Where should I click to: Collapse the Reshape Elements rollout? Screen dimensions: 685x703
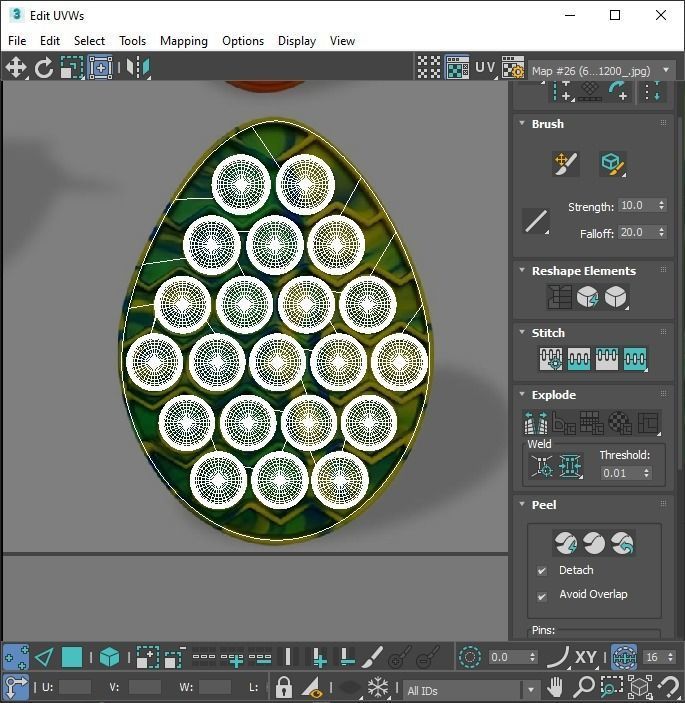[522, 270]
